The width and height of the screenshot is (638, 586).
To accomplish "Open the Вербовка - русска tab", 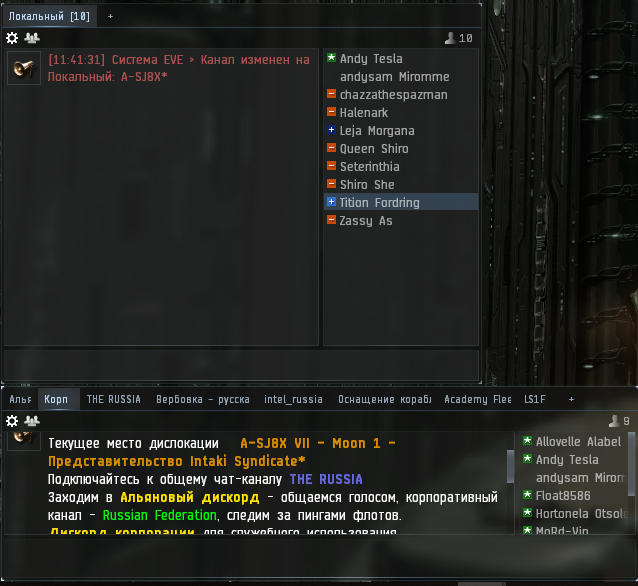I will click(x=203, y=399).
